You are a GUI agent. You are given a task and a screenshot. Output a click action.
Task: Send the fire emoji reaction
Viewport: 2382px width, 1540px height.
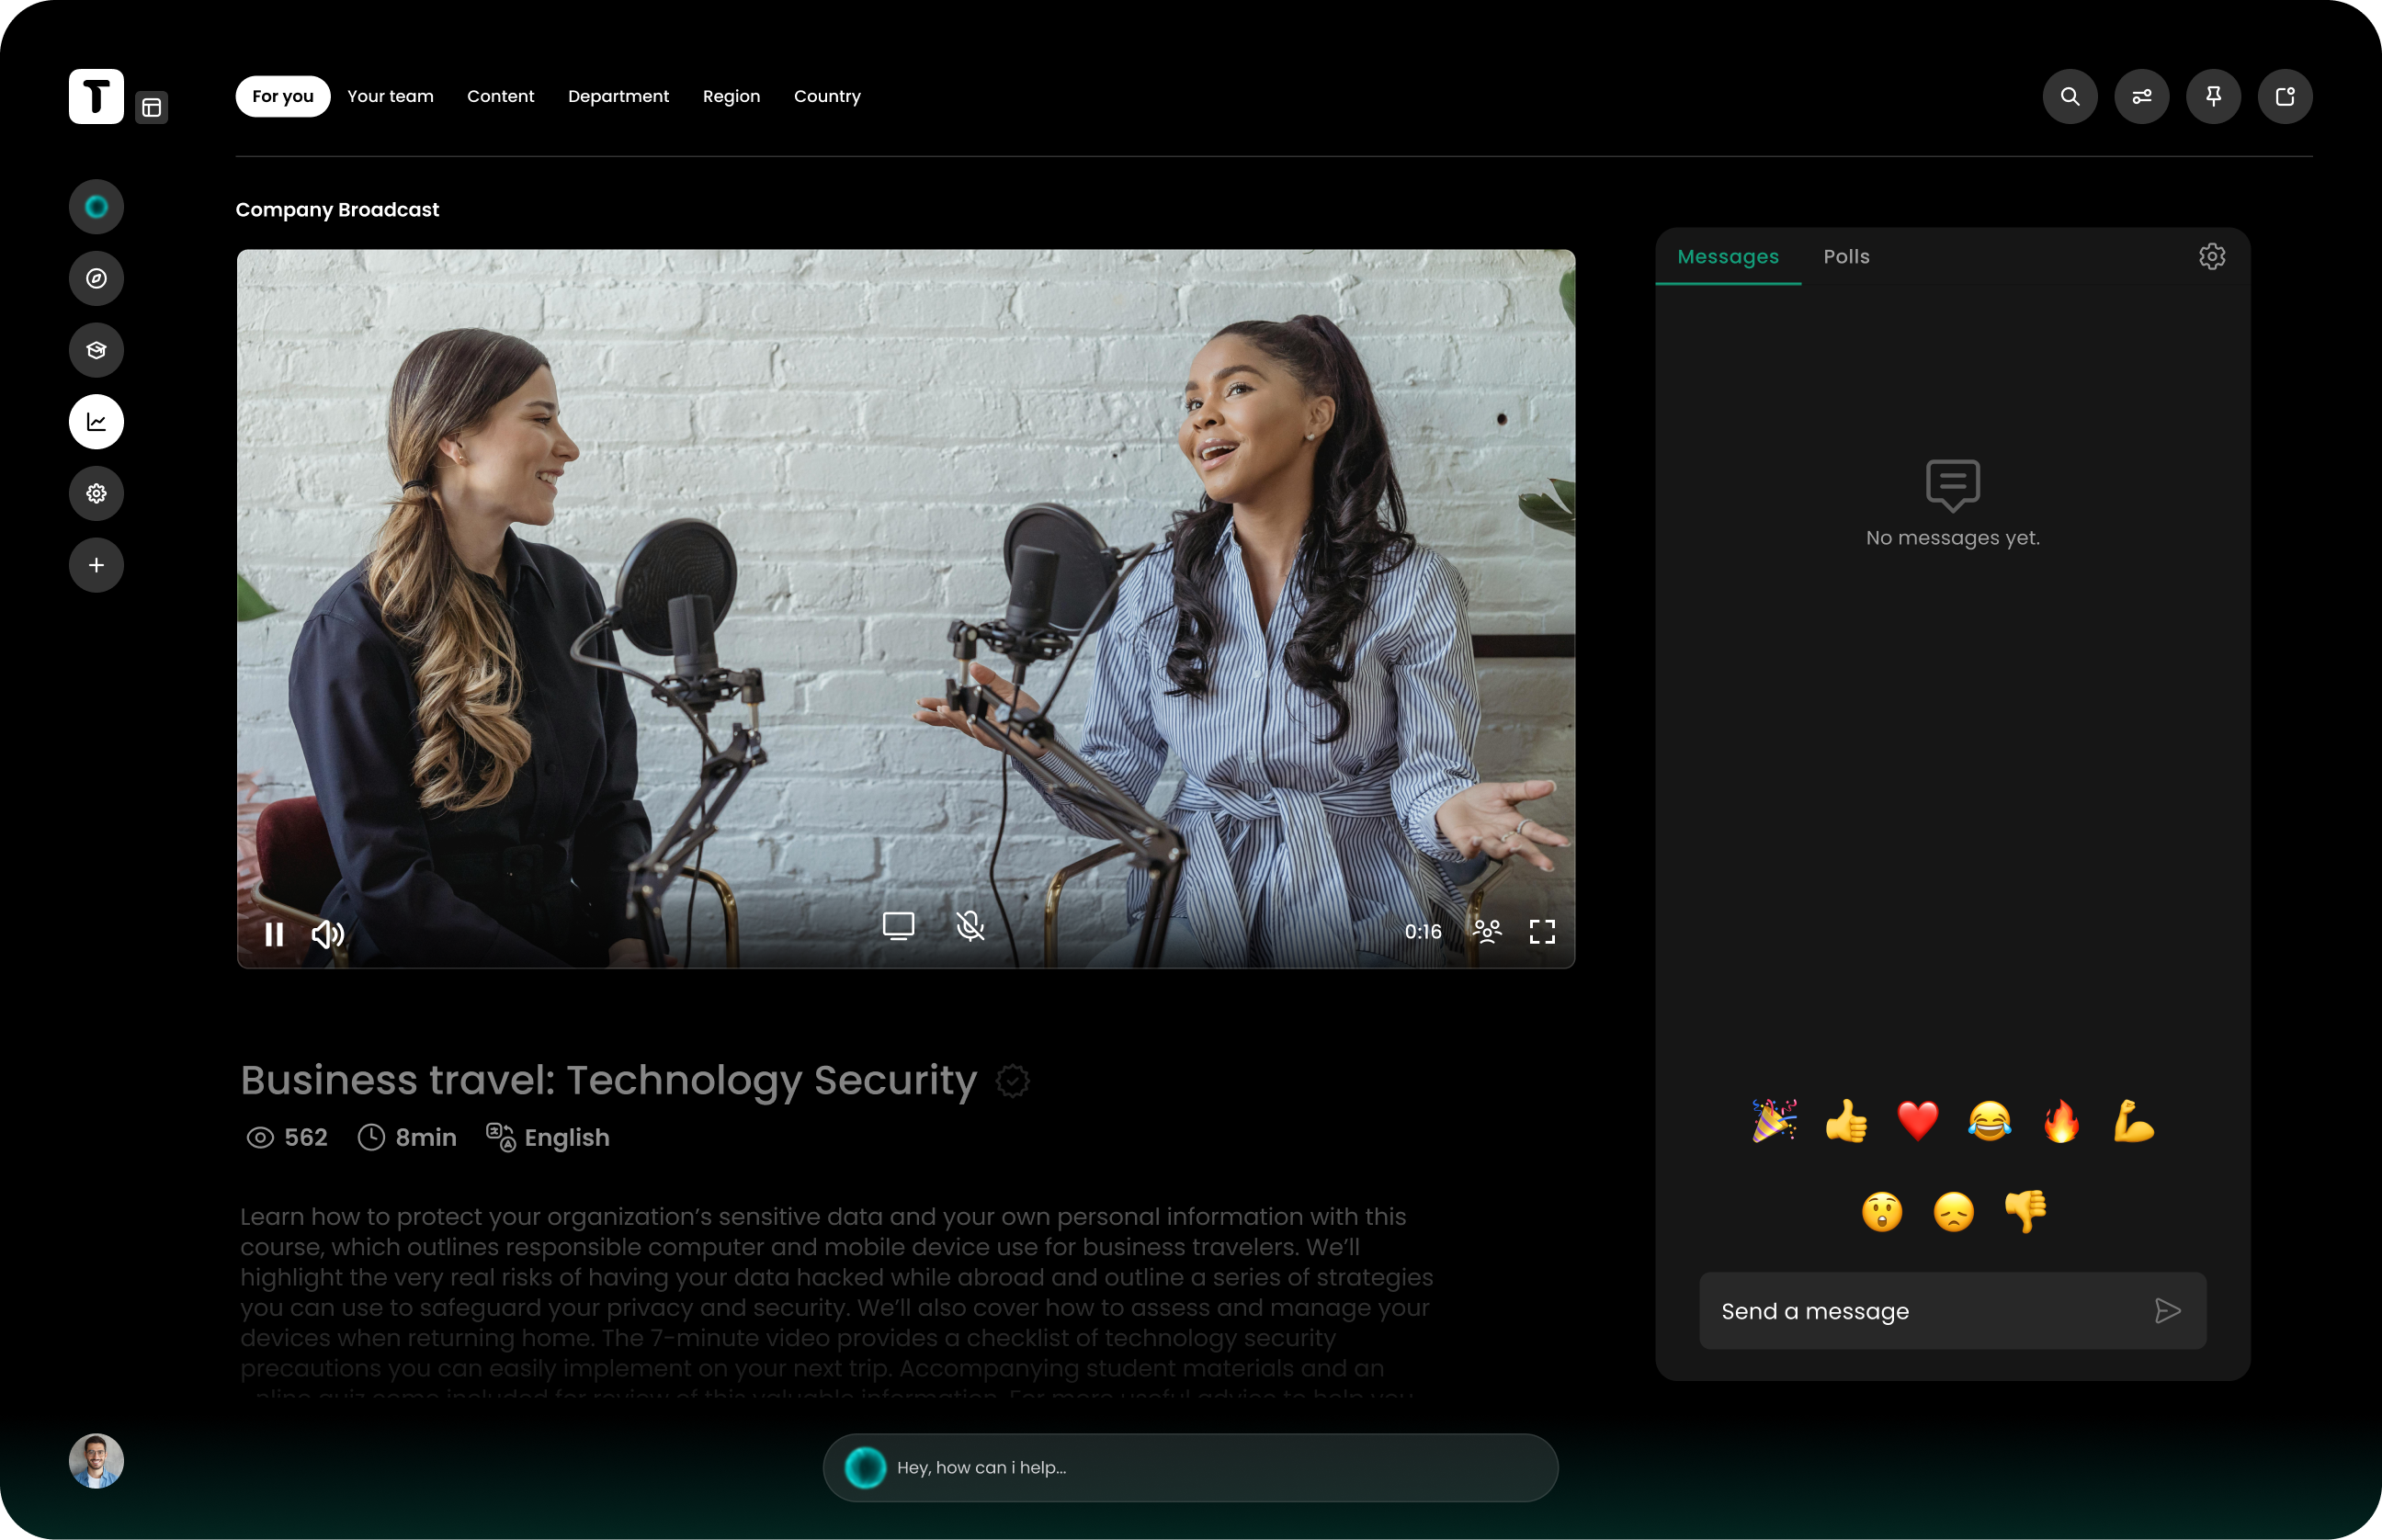click(2061, 1120)
